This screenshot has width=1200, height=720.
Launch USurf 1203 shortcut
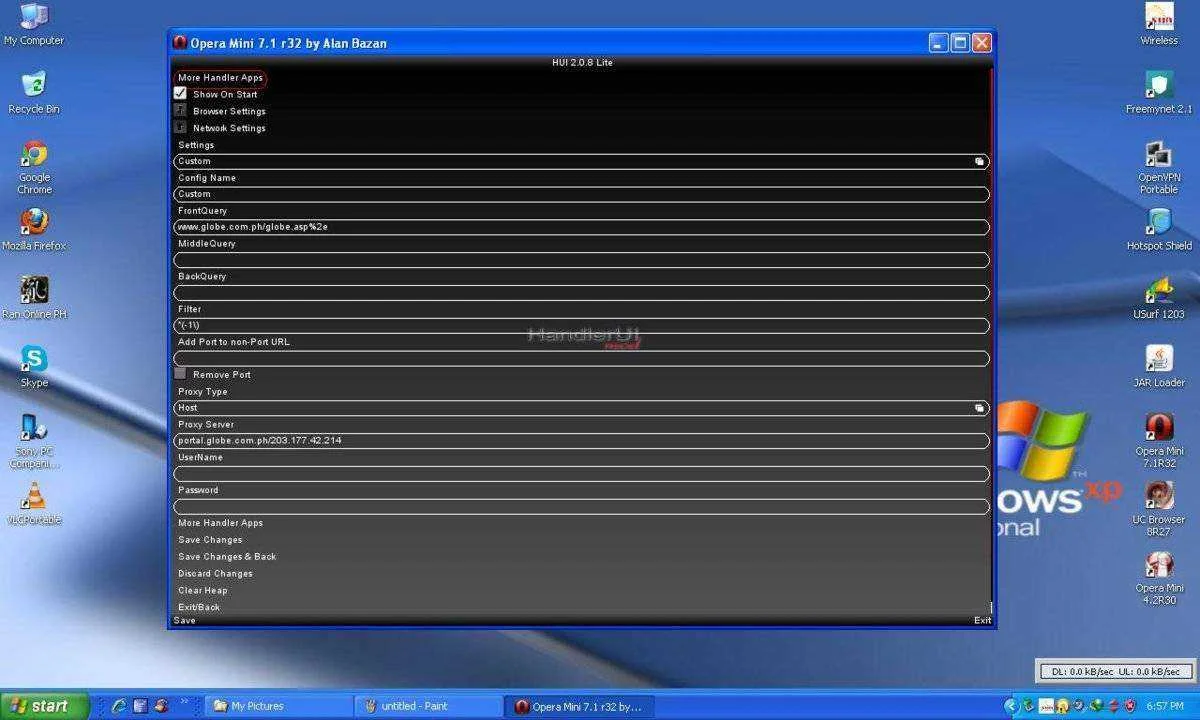coord(1159,297)
